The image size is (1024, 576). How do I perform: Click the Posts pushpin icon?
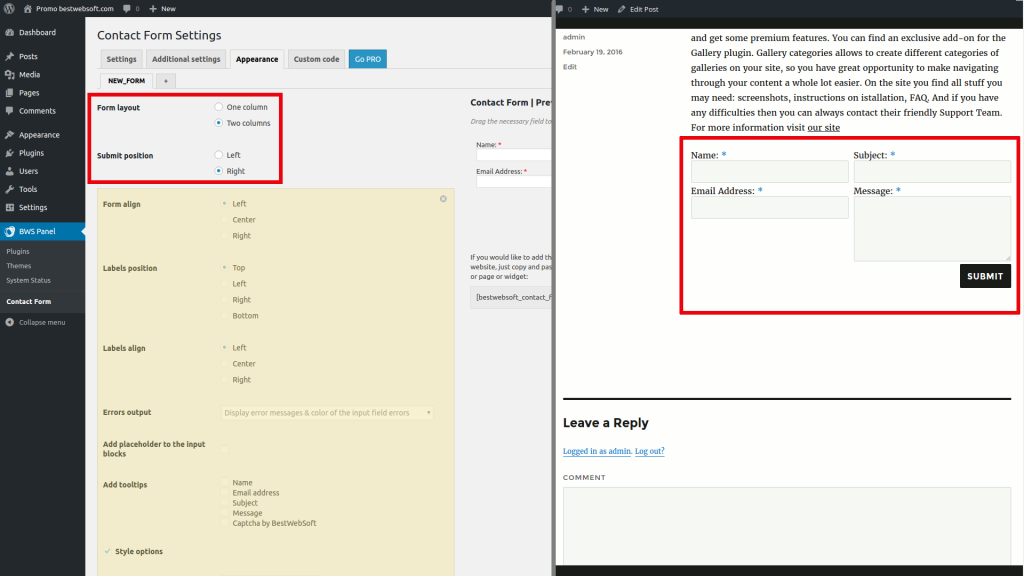pos(9,57)
